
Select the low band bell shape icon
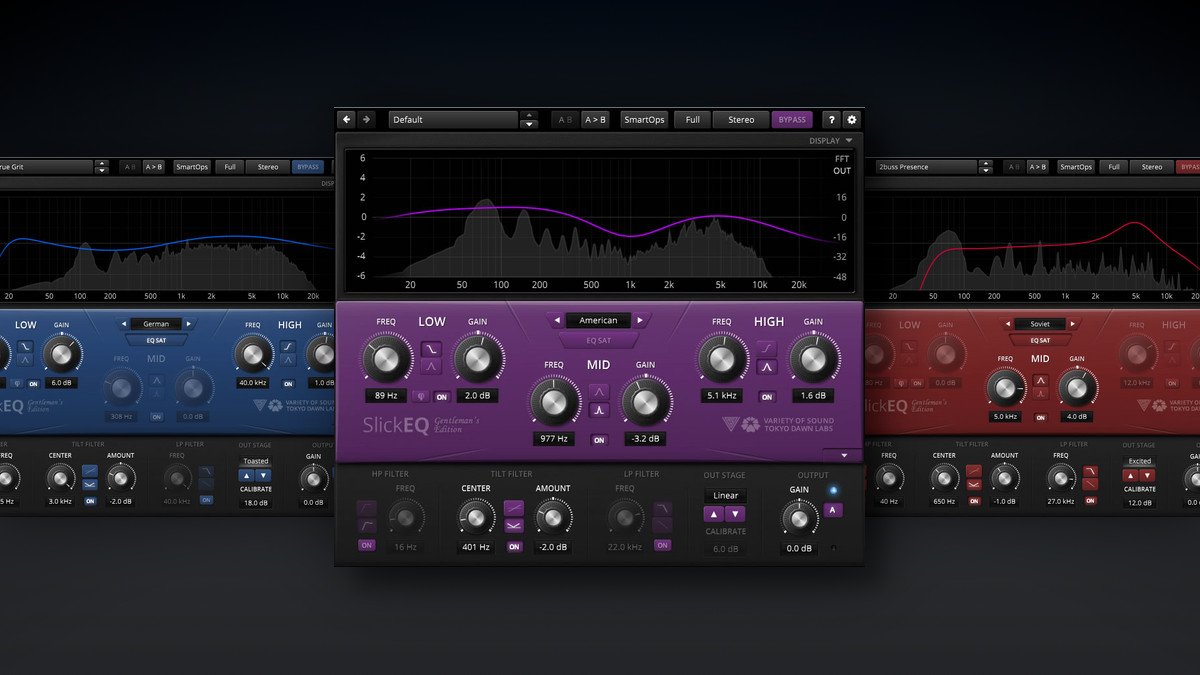coord(431,367)
